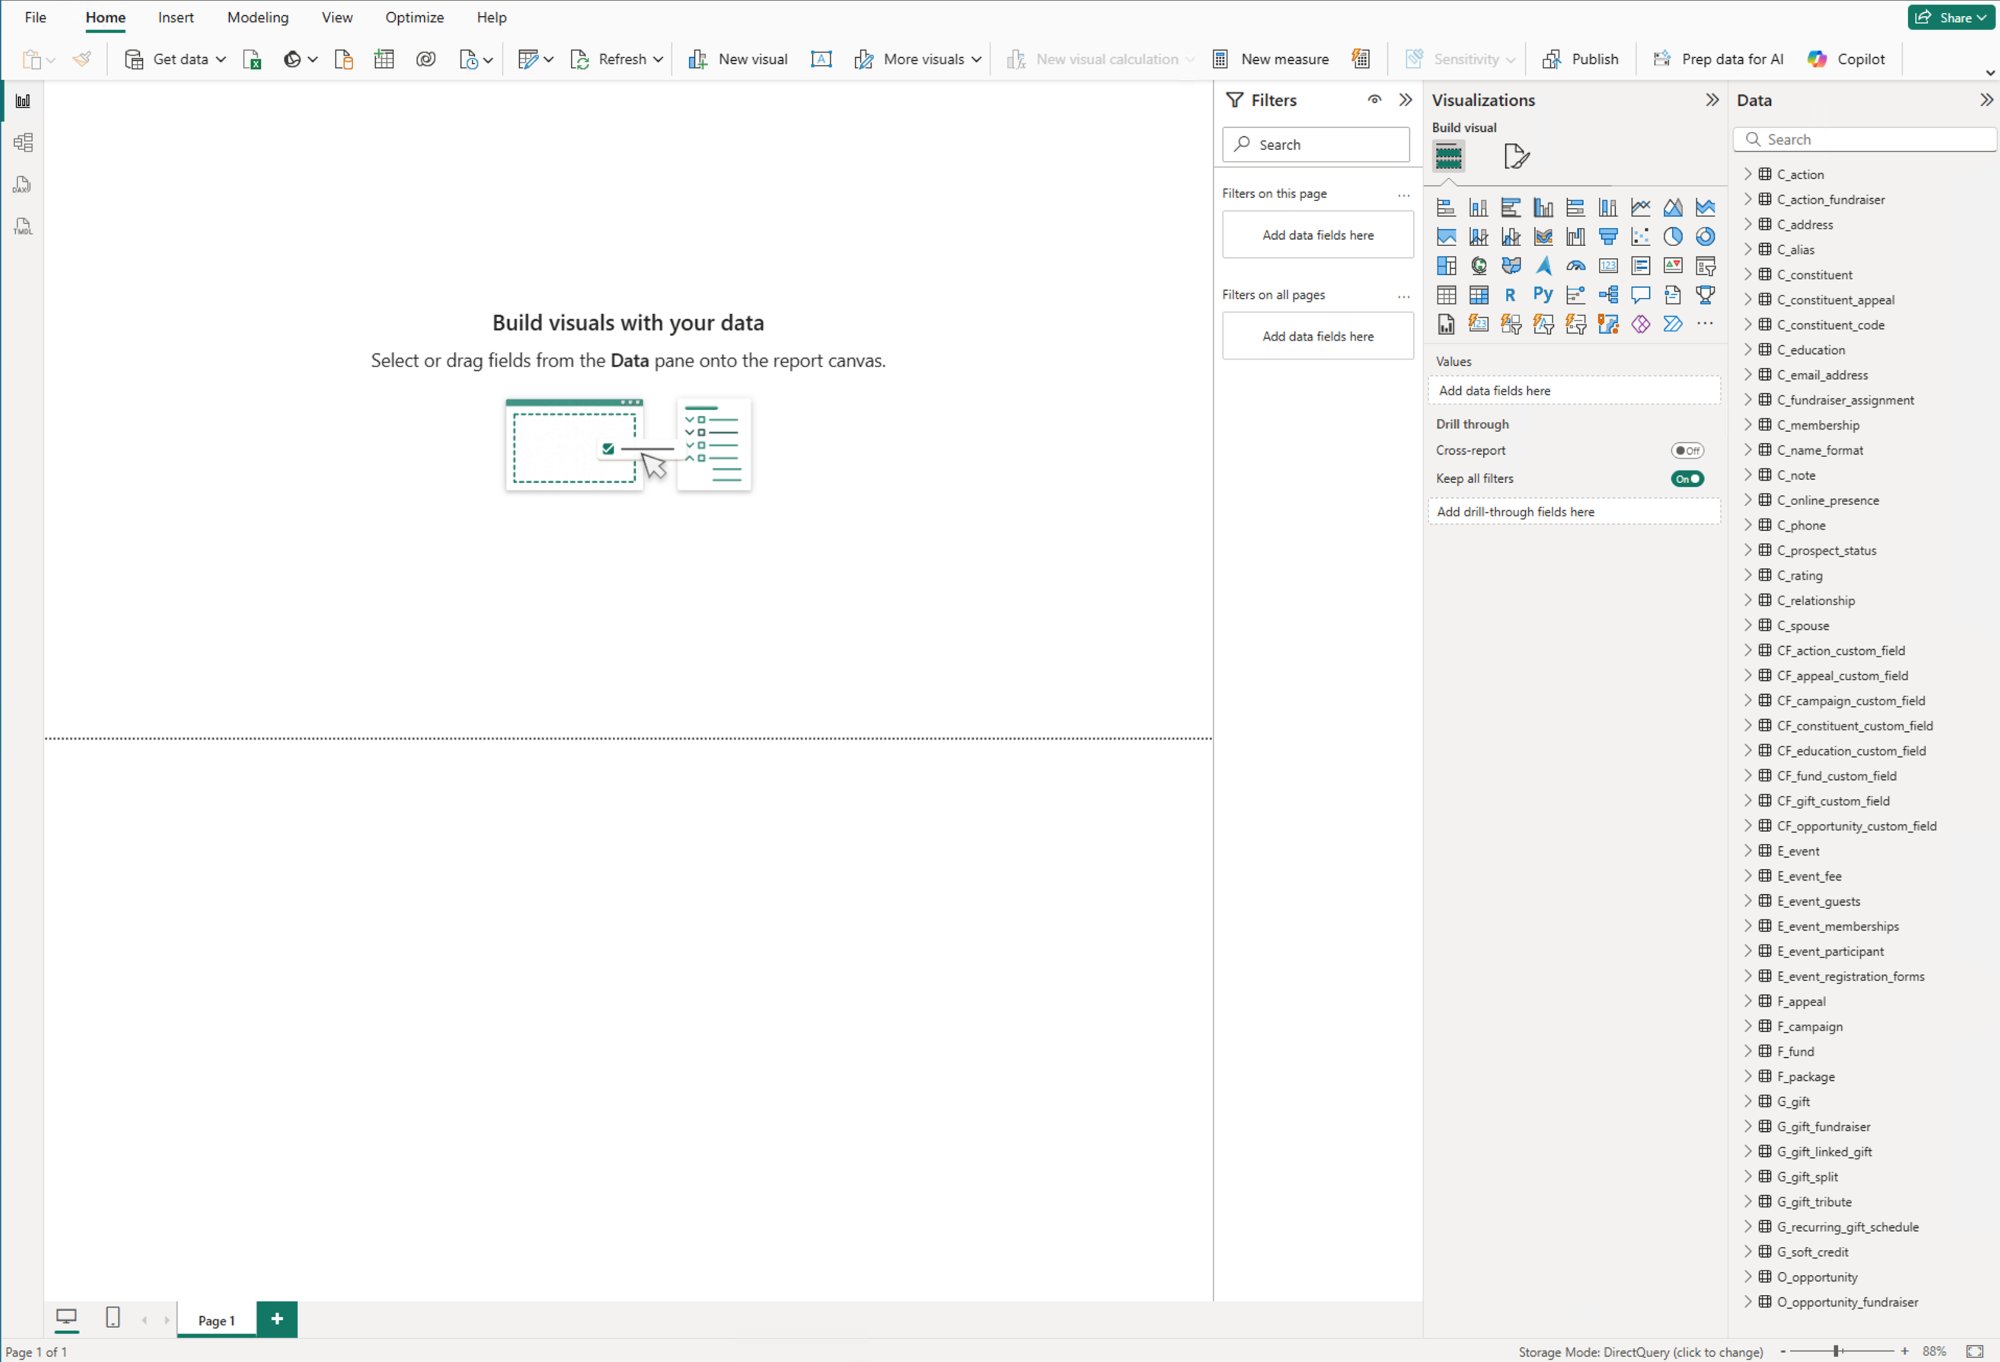Insert a Gauge visual
The width and height of the screenshot is (2000, 1362).
[1575, 266]
